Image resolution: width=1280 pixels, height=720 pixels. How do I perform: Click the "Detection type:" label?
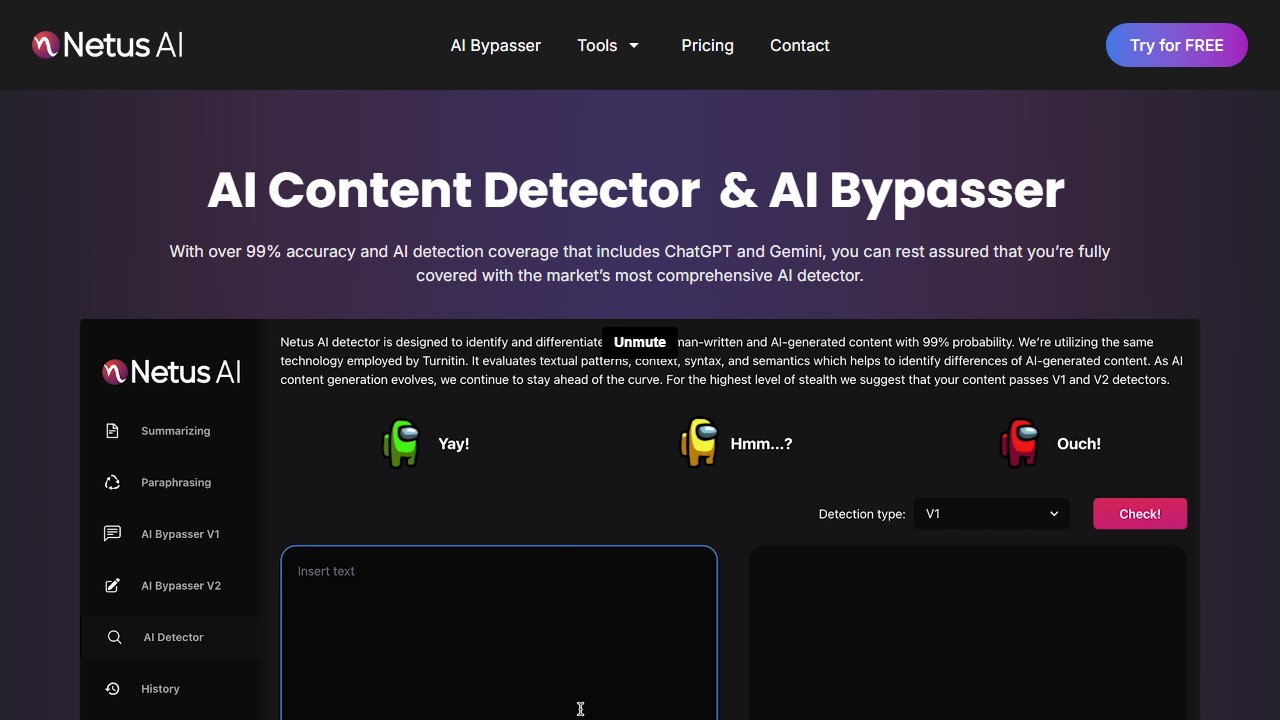(862, 514)
